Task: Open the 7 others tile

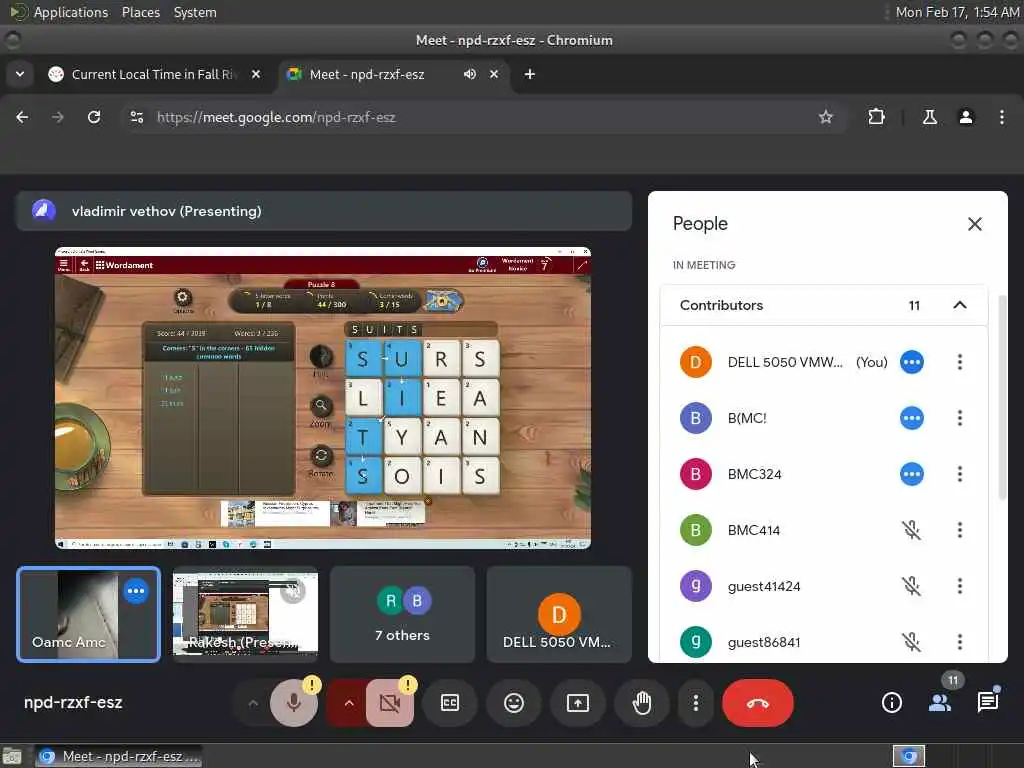Action: 402,615
